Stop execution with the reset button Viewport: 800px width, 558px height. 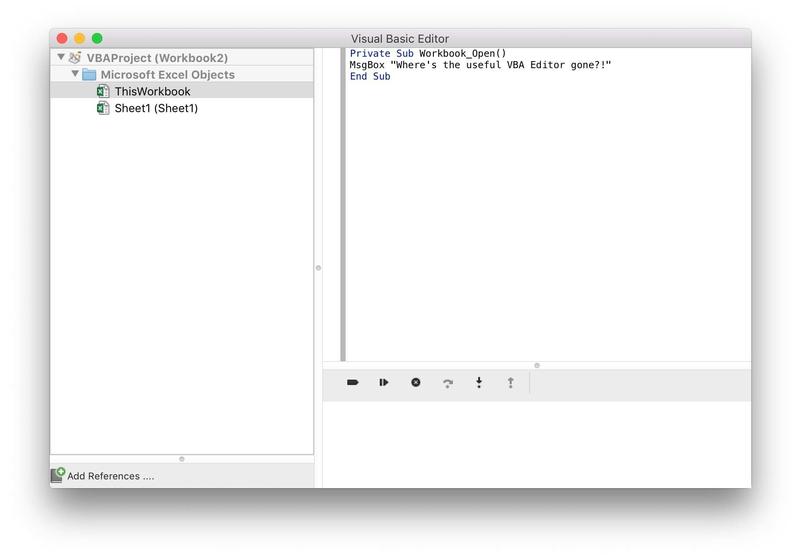tap(416, 383)
